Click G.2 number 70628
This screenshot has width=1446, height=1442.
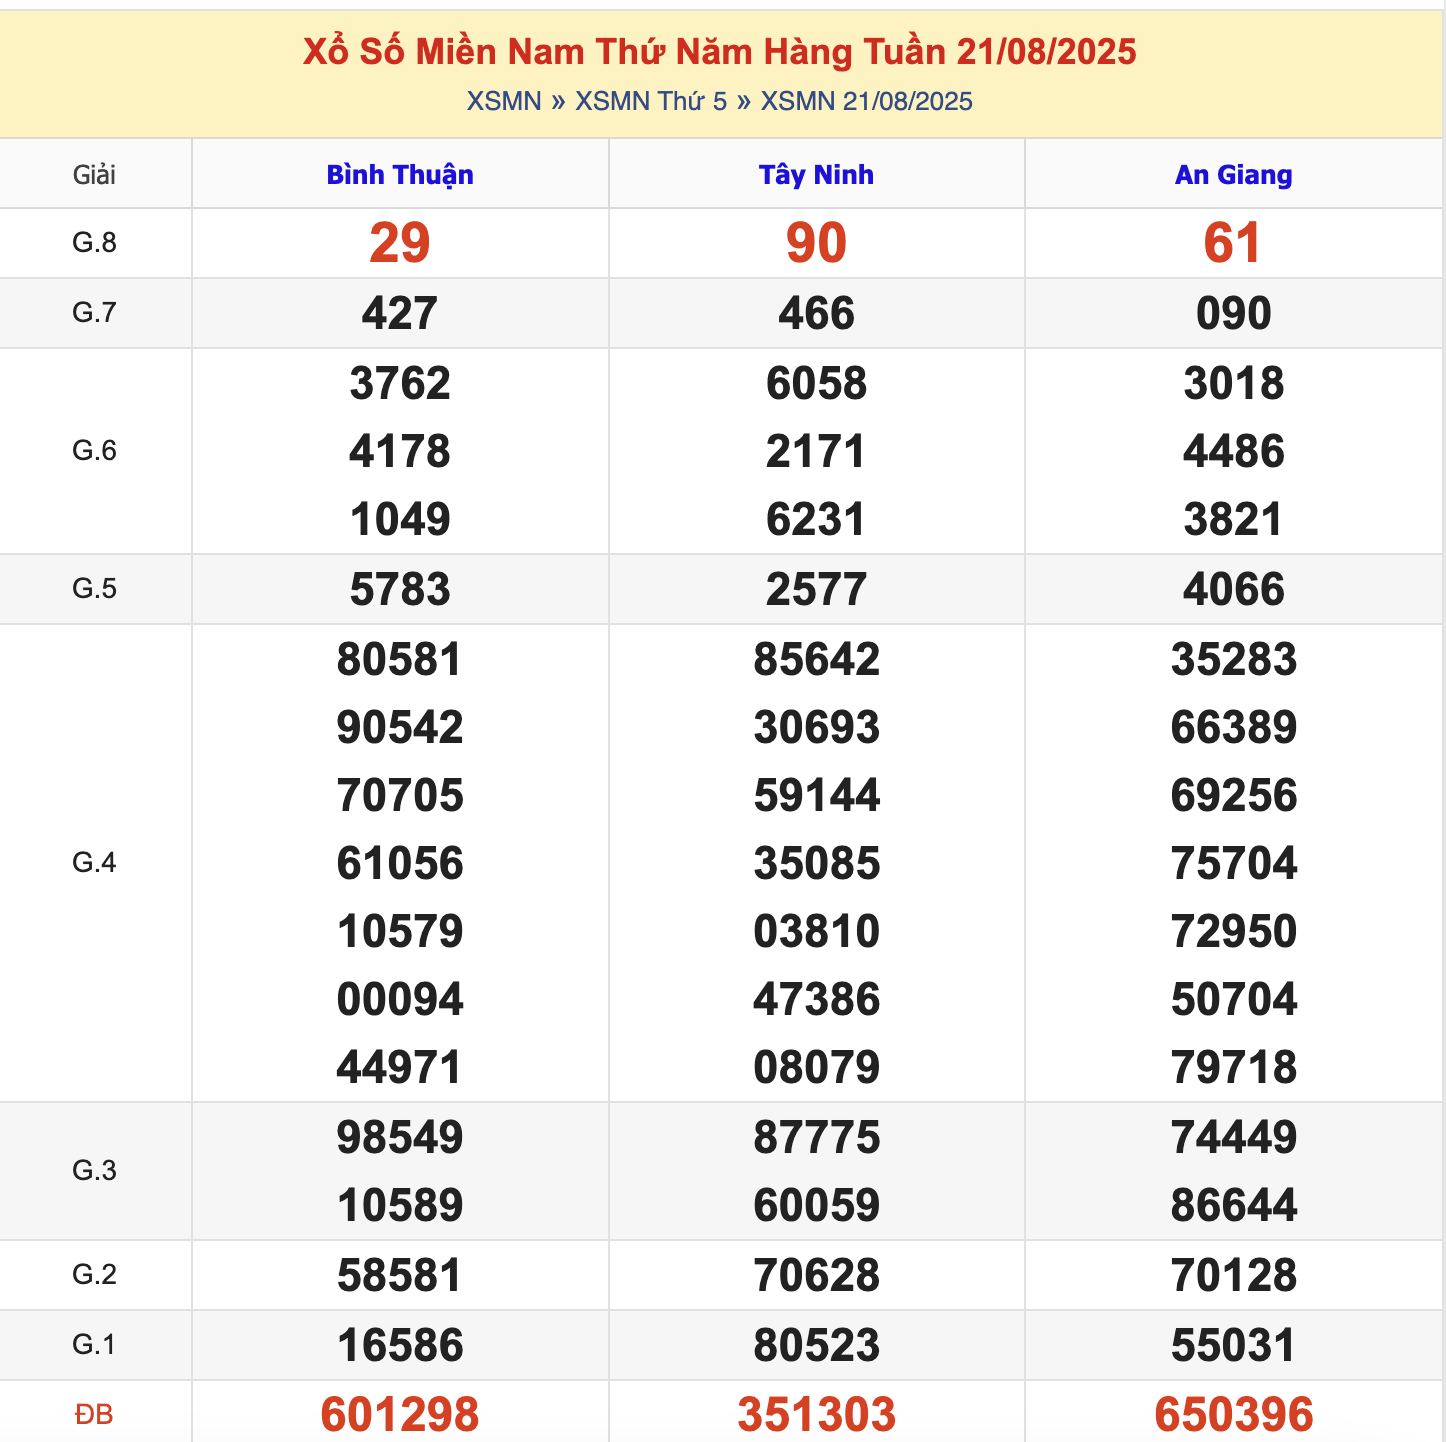click(x=816, y=1275)
